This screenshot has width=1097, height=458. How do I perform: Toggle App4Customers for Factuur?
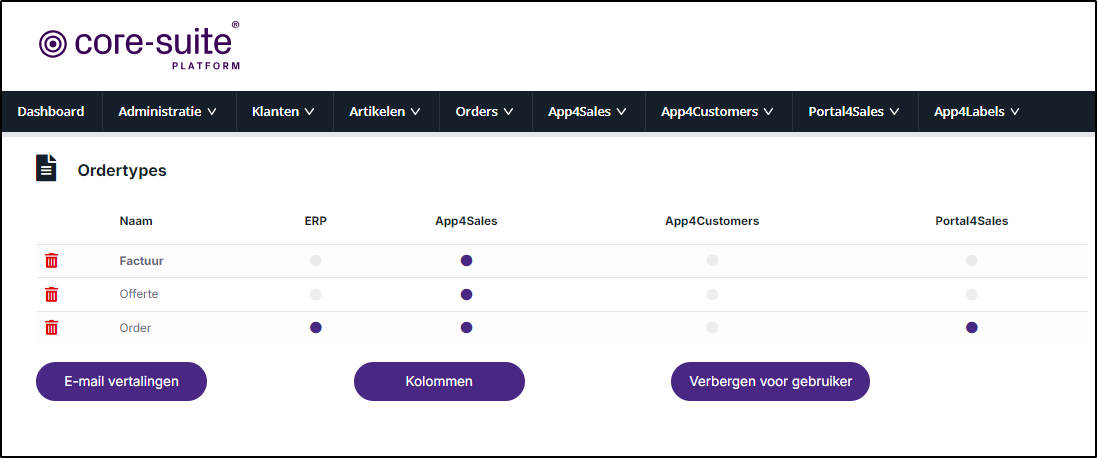[x=712, y=261]
